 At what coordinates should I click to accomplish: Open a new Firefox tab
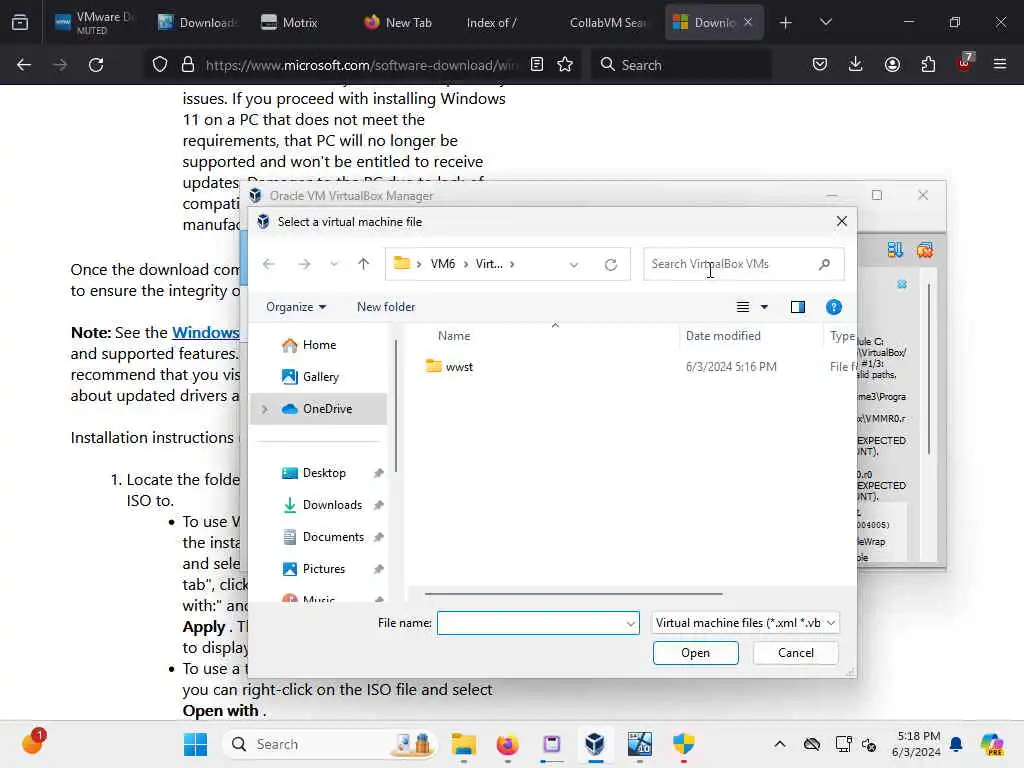786,22
